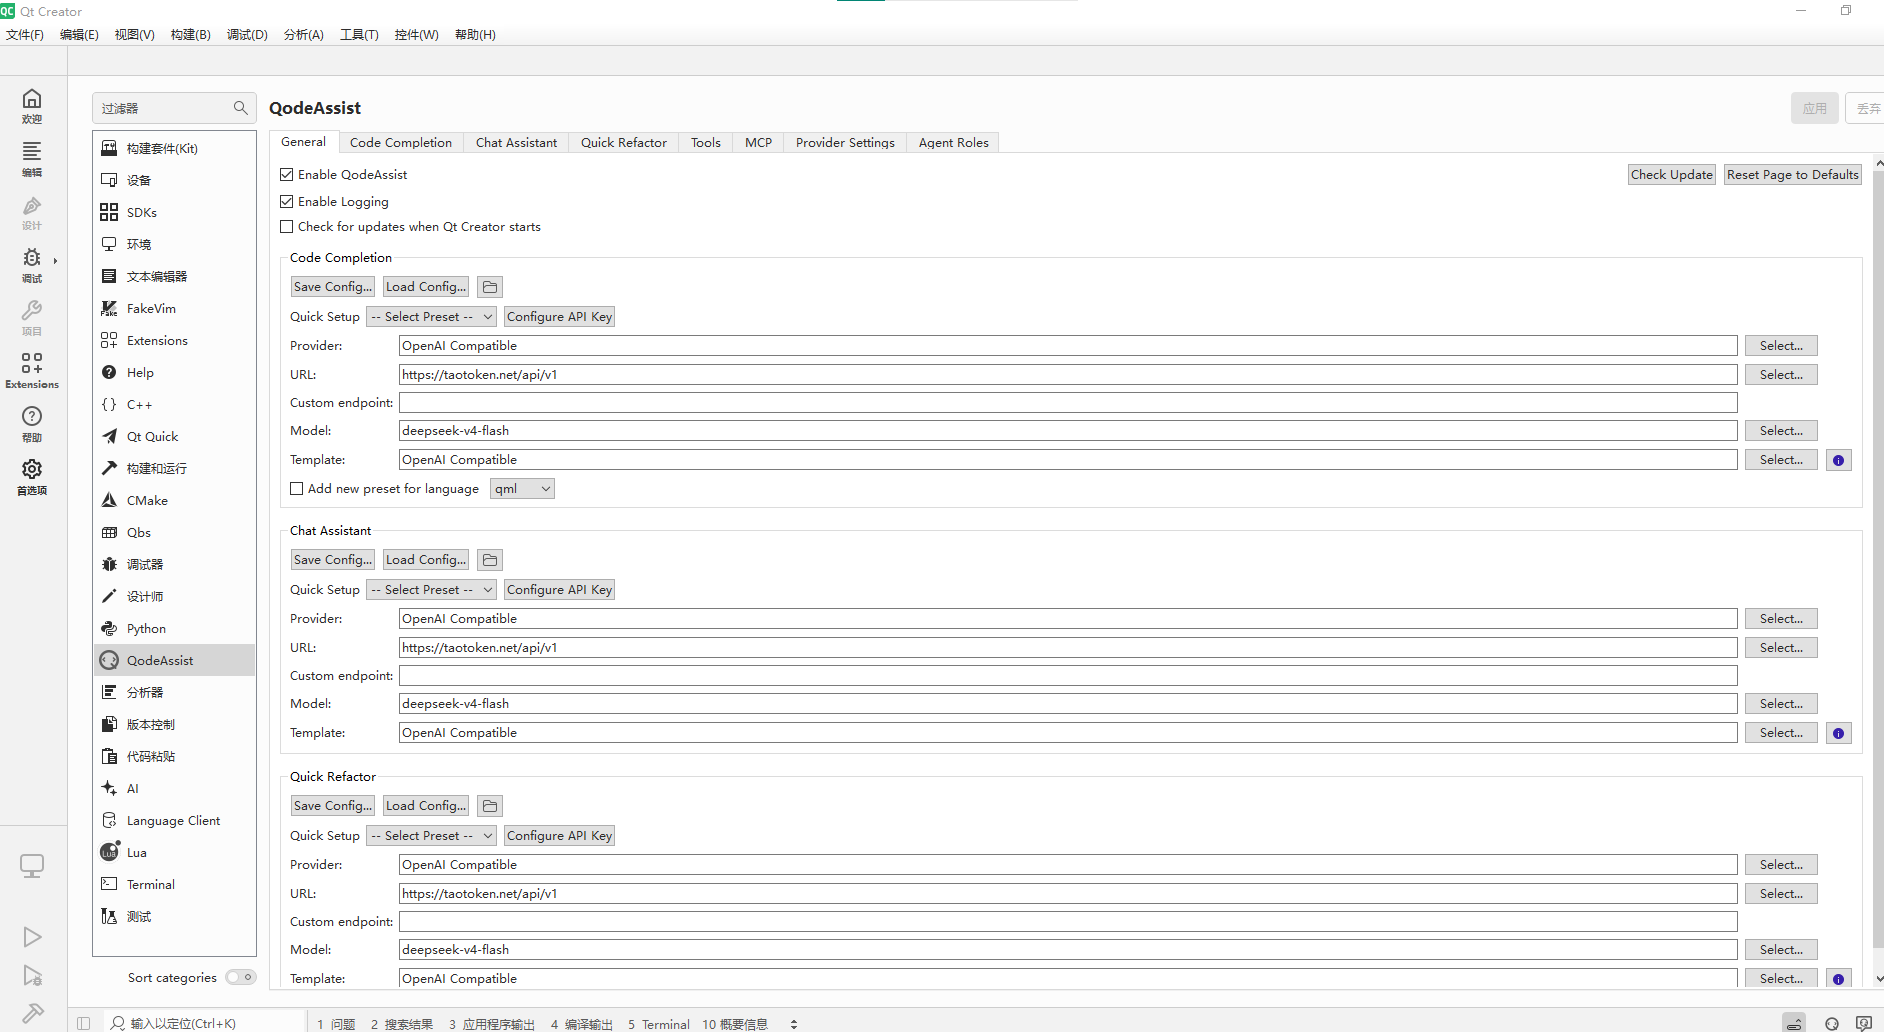
Task: Toggle the left sidebar icon in status bar
Action: 84,1023
